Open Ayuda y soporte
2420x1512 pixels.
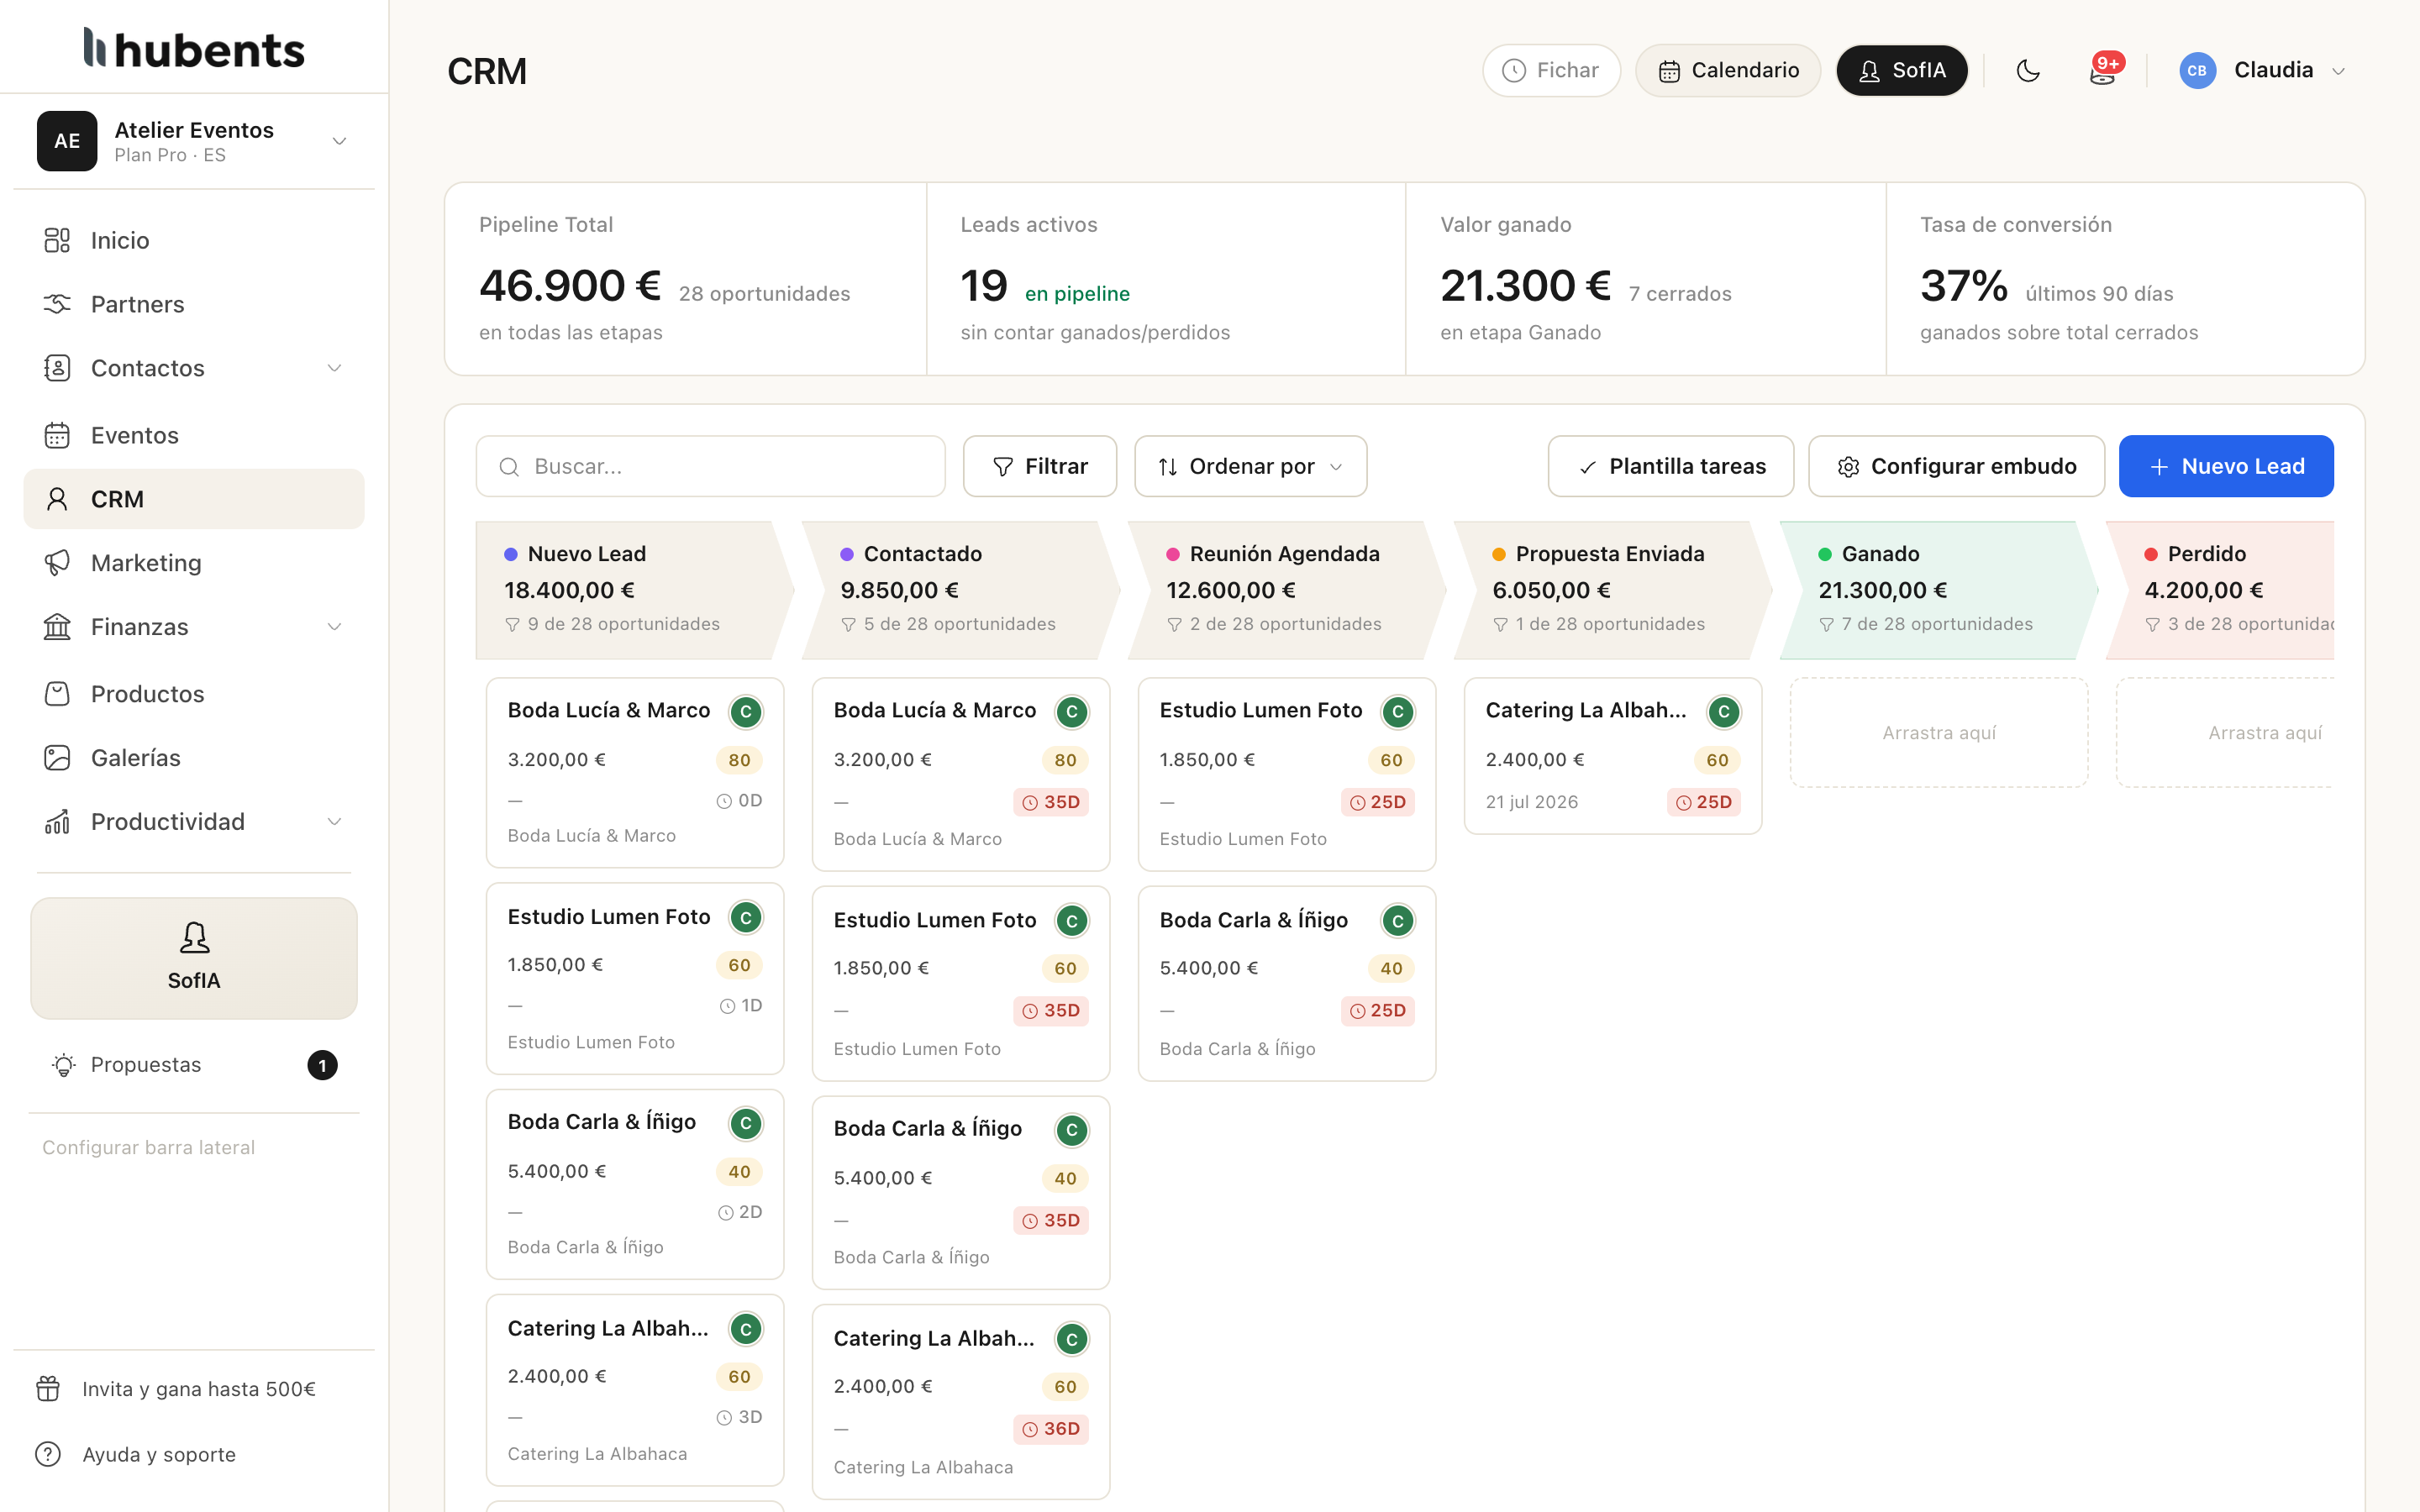[x=159, y=1454]
